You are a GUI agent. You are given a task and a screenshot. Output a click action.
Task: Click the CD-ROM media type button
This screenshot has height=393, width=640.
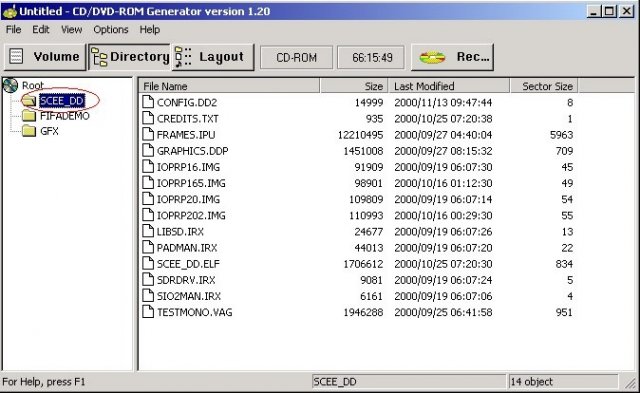296,58
